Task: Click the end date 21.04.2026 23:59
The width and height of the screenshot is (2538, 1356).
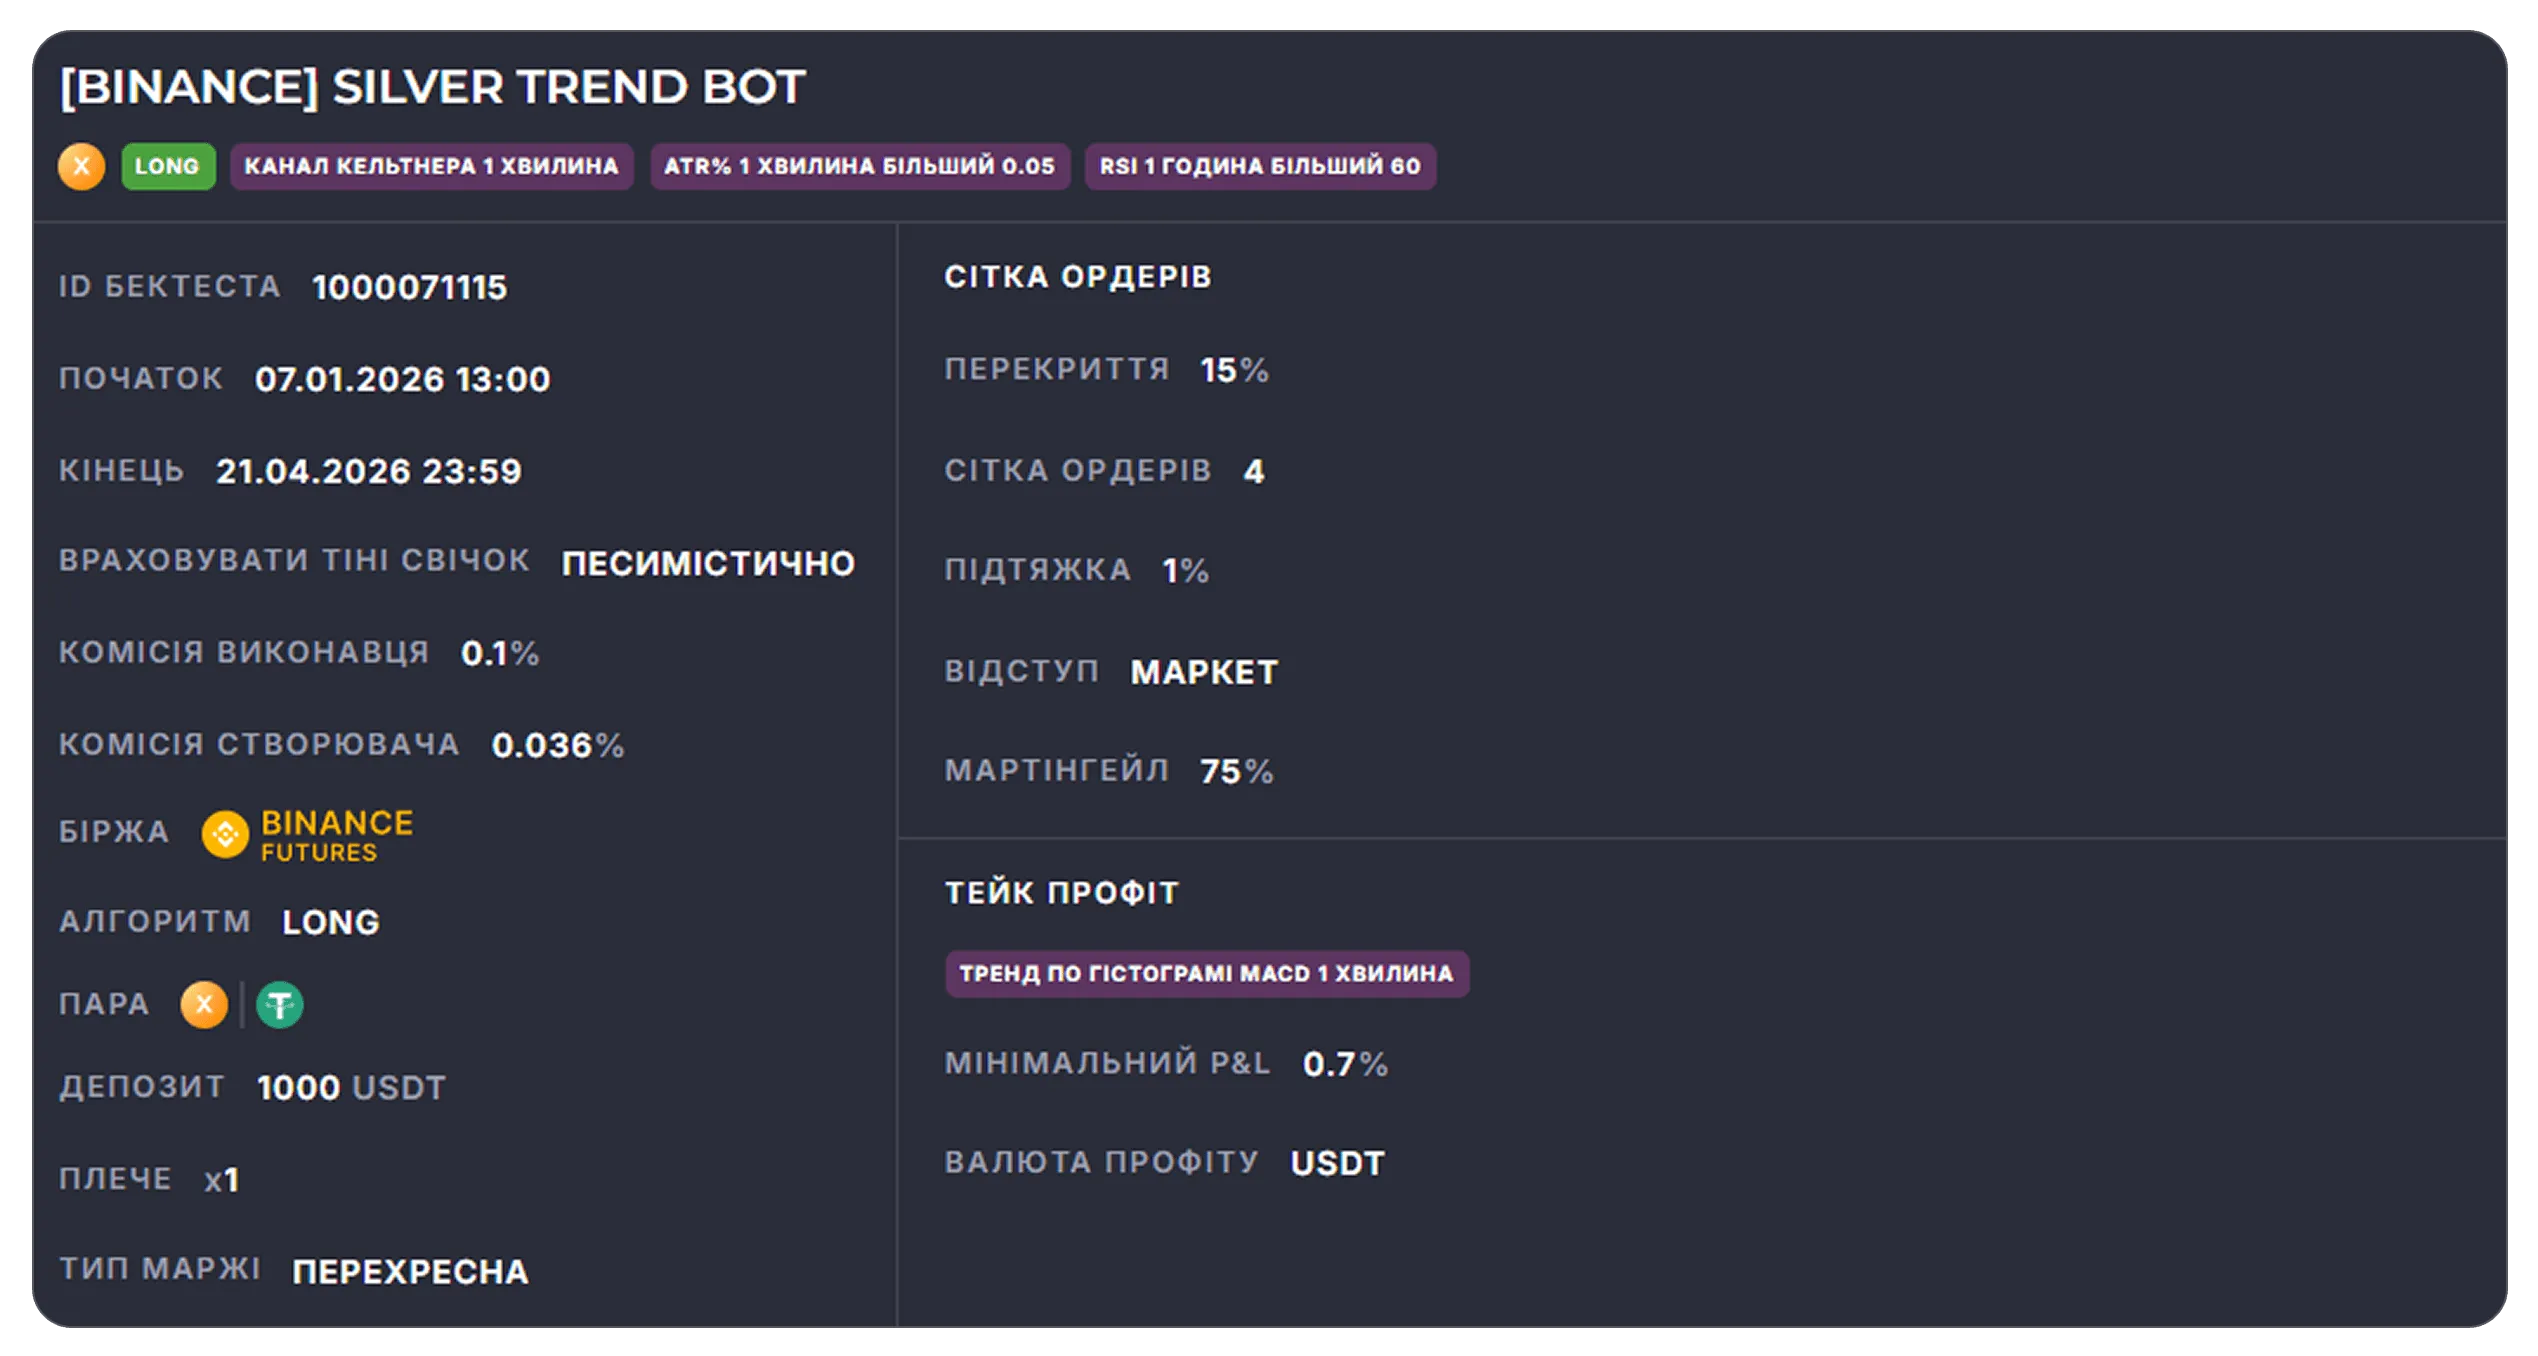Action: pos(369,472)
